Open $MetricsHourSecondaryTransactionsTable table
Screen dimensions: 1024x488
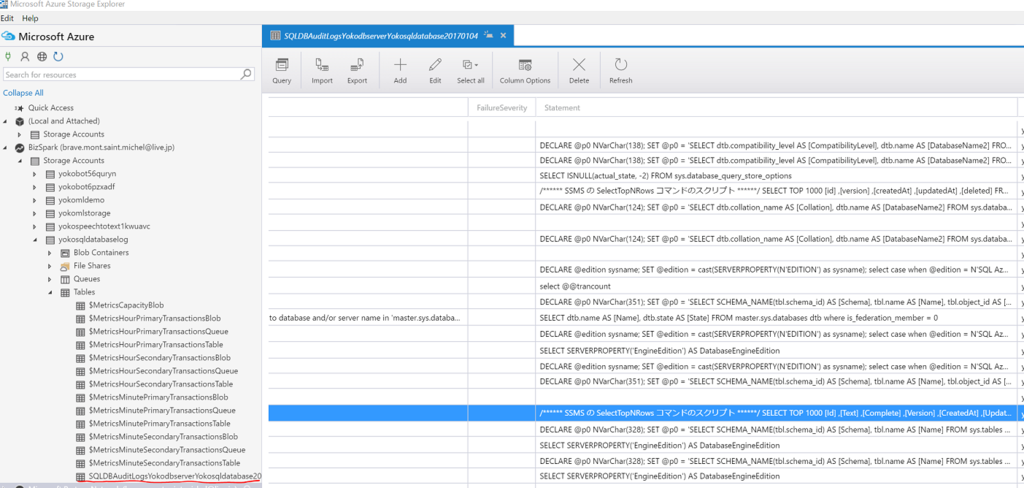coord(161,384)
